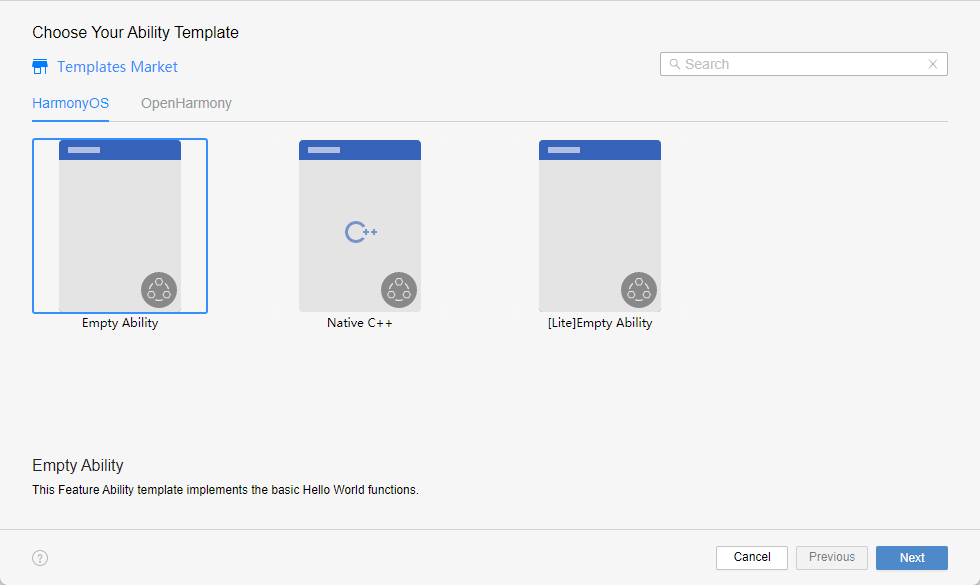Click the 'Empty Ability' description heading
Screen dimensions: 980x585
pyautogui.click(x=78, y=466)
